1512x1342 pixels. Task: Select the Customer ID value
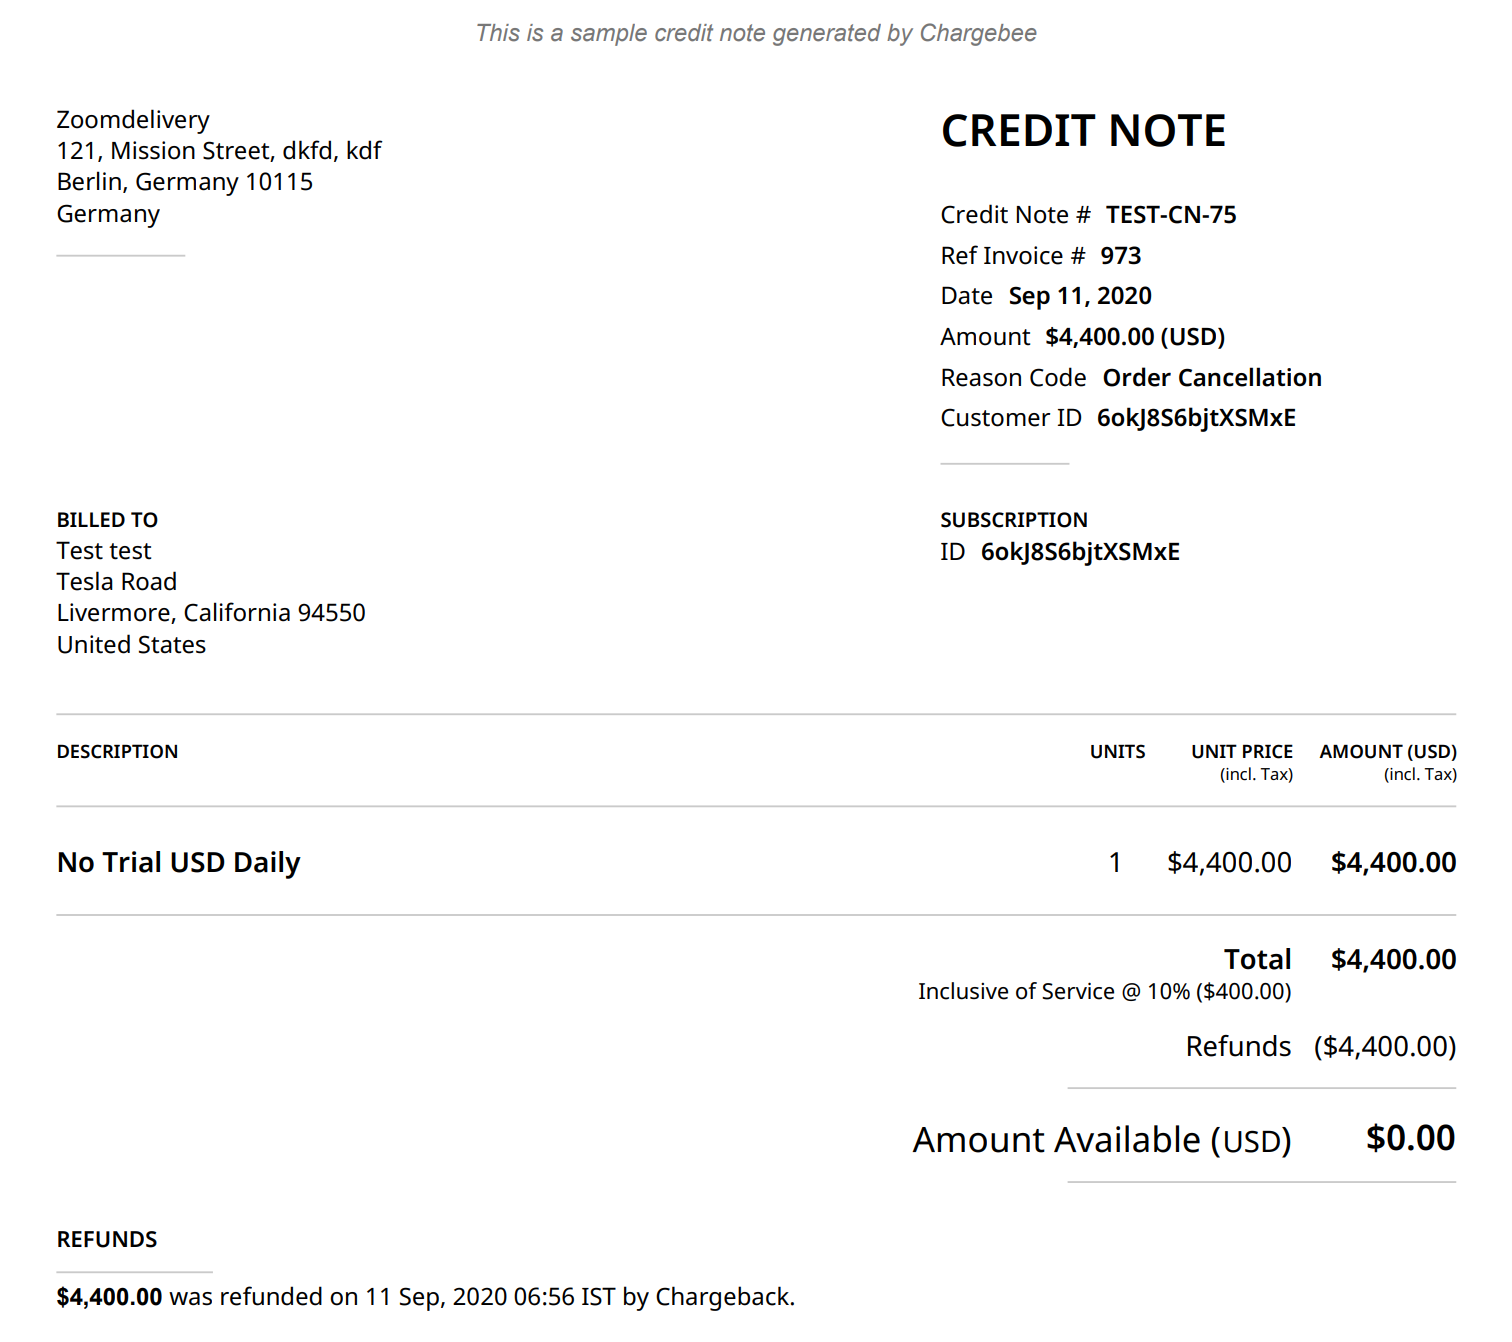pyautogui.click(x=1195, y=418)
